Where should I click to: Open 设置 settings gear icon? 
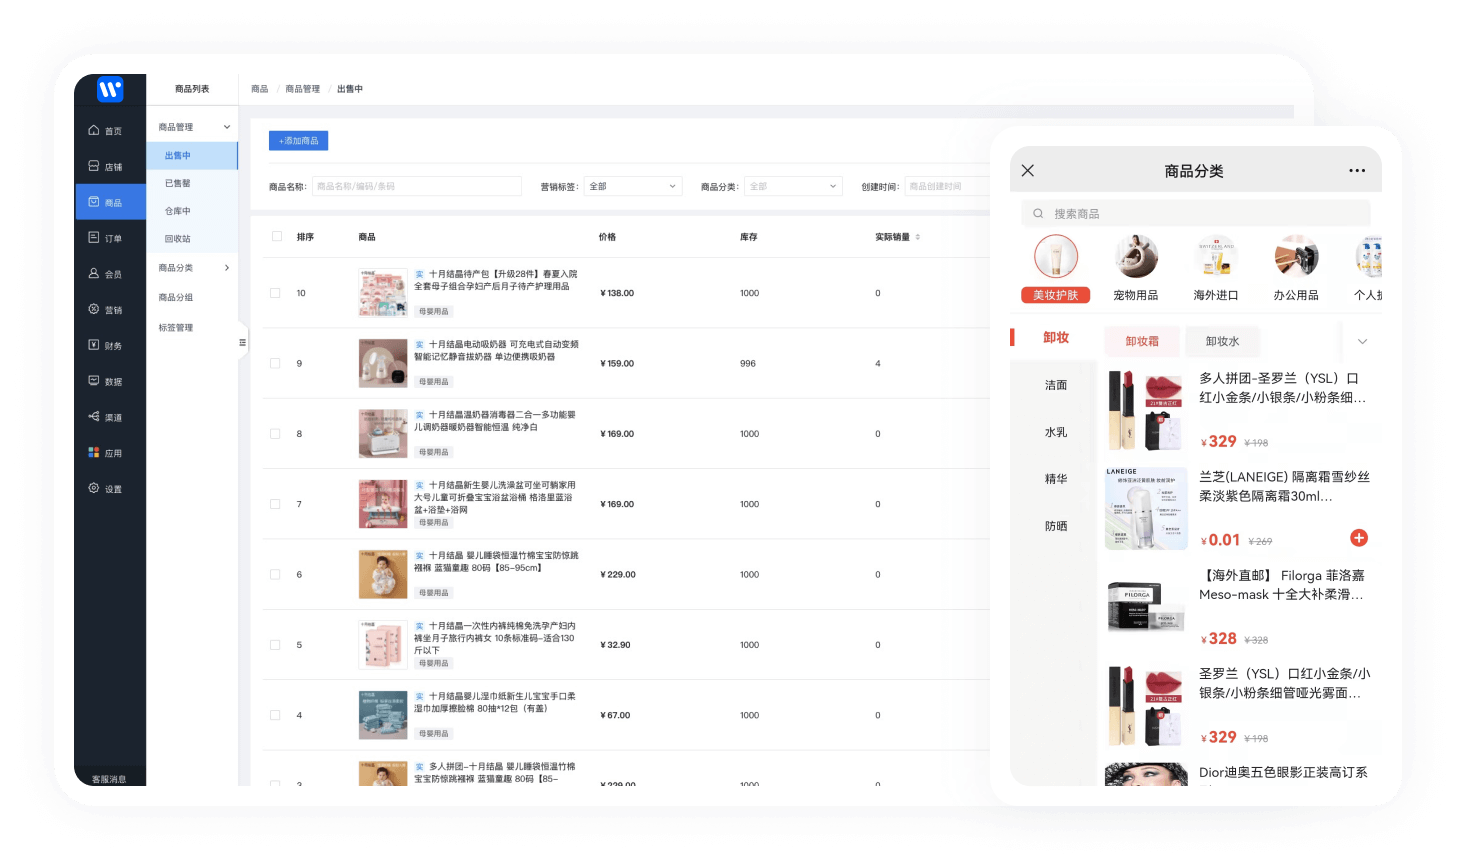pyautogui.click(x=94, y=489)
